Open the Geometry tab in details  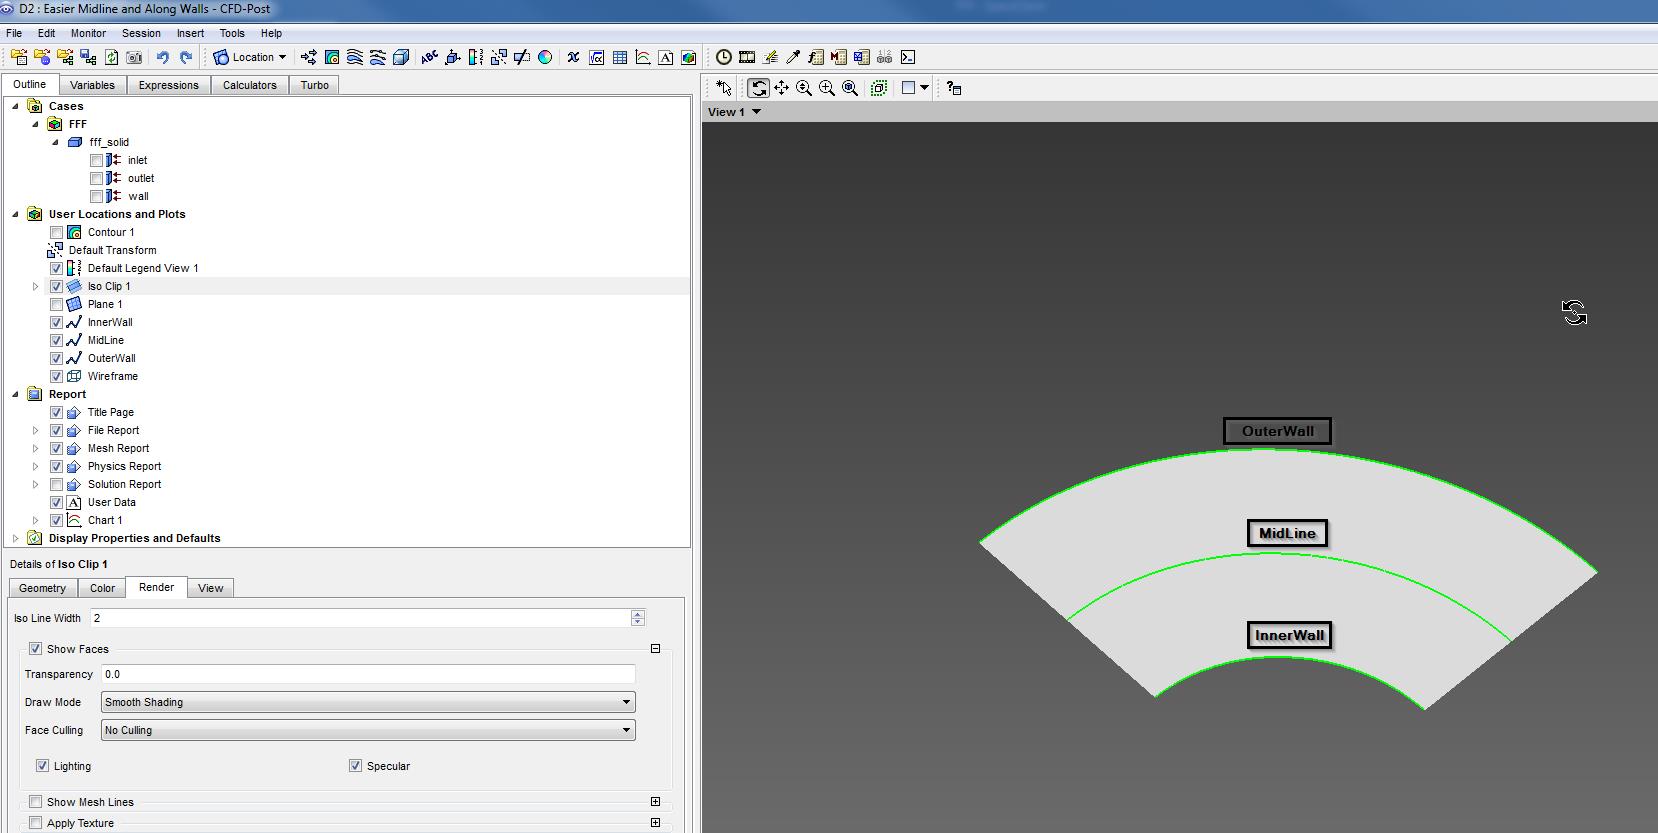point(43,588)
